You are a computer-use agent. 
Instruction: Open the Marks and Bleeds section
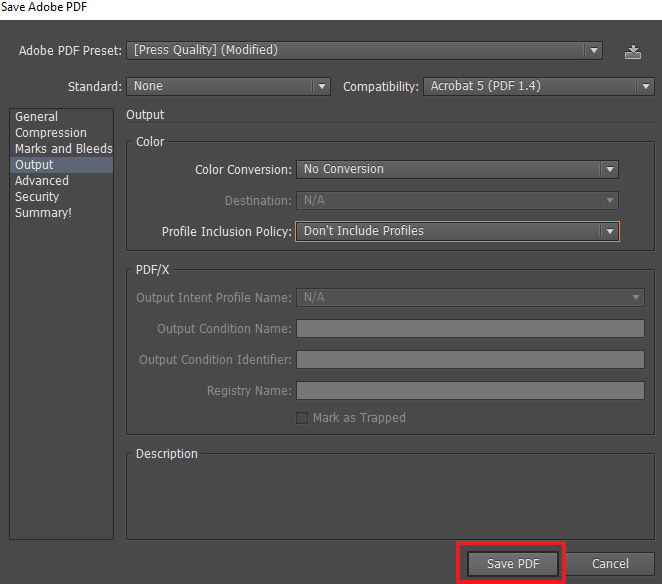(63, 149)
